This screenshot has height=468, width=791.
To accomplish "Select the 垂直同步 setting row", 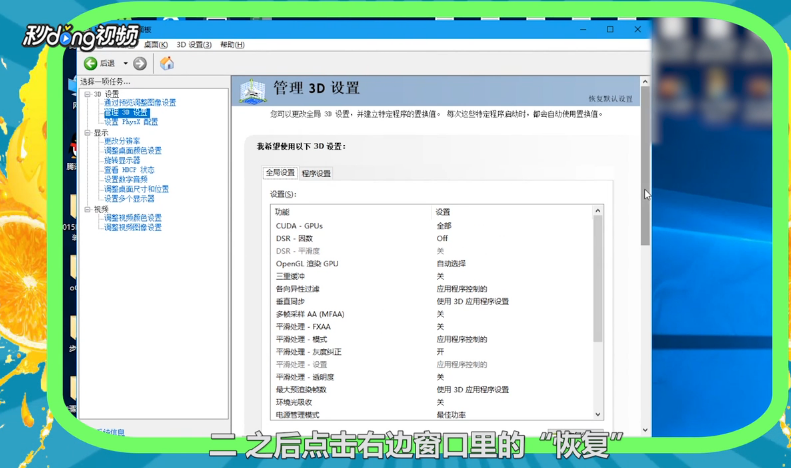I will click(433, 302).
